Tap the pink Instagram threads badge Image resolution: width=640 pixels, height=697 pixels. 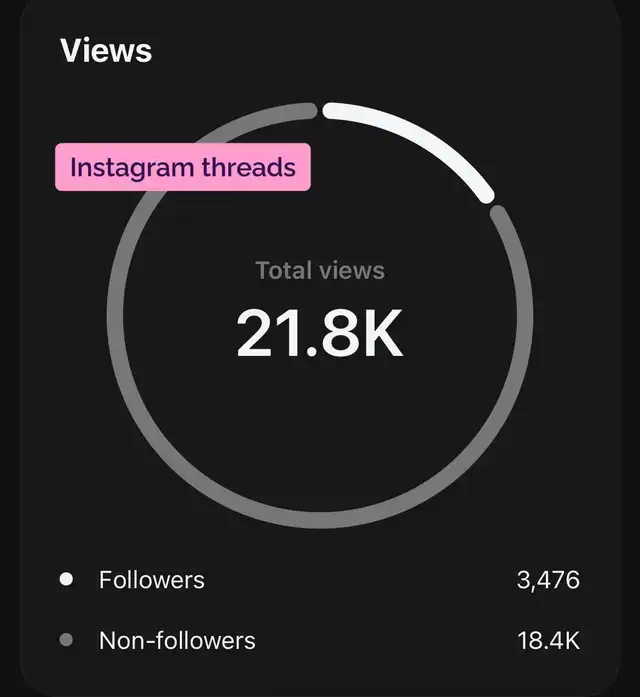coord(183,167)
